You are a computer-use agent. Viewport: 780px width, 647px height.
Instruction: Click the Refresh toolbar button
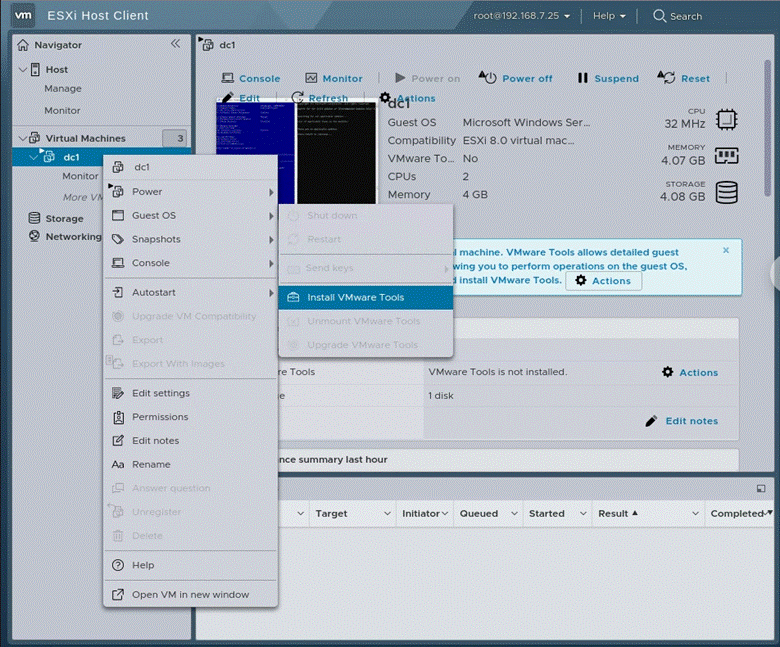tap(319, 98)
